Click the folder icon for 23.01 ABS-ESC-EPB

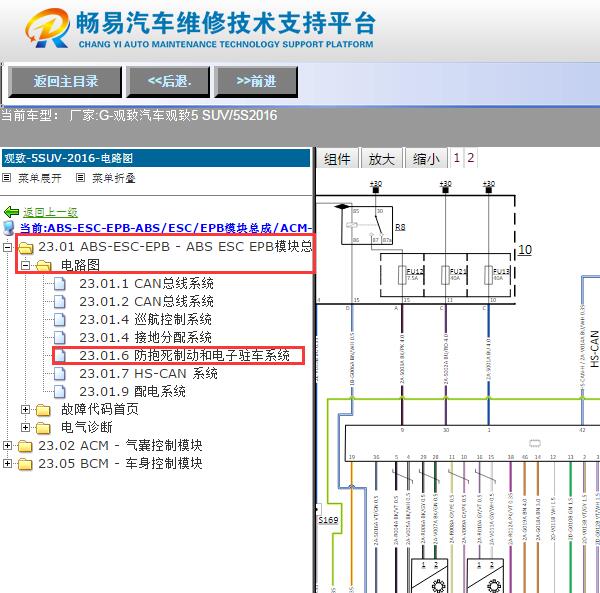(26, 248)
